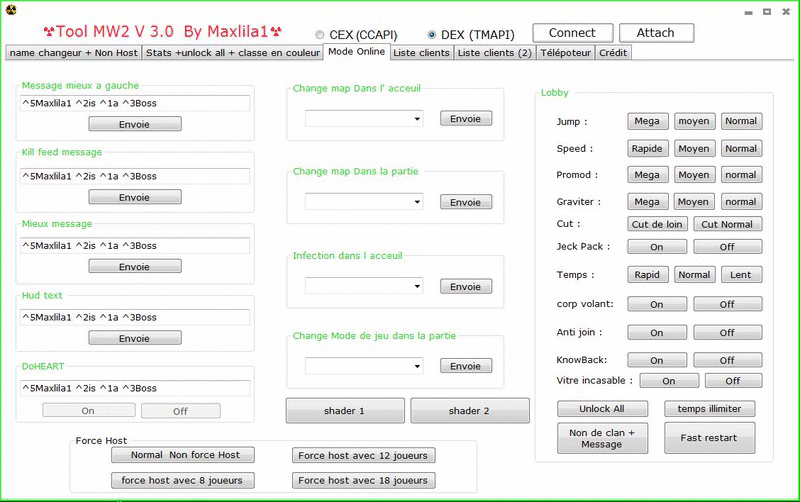800x502 pixels.
Task: Set Jump to Normal
Action: pyautogui.click(x=741, y=121)
